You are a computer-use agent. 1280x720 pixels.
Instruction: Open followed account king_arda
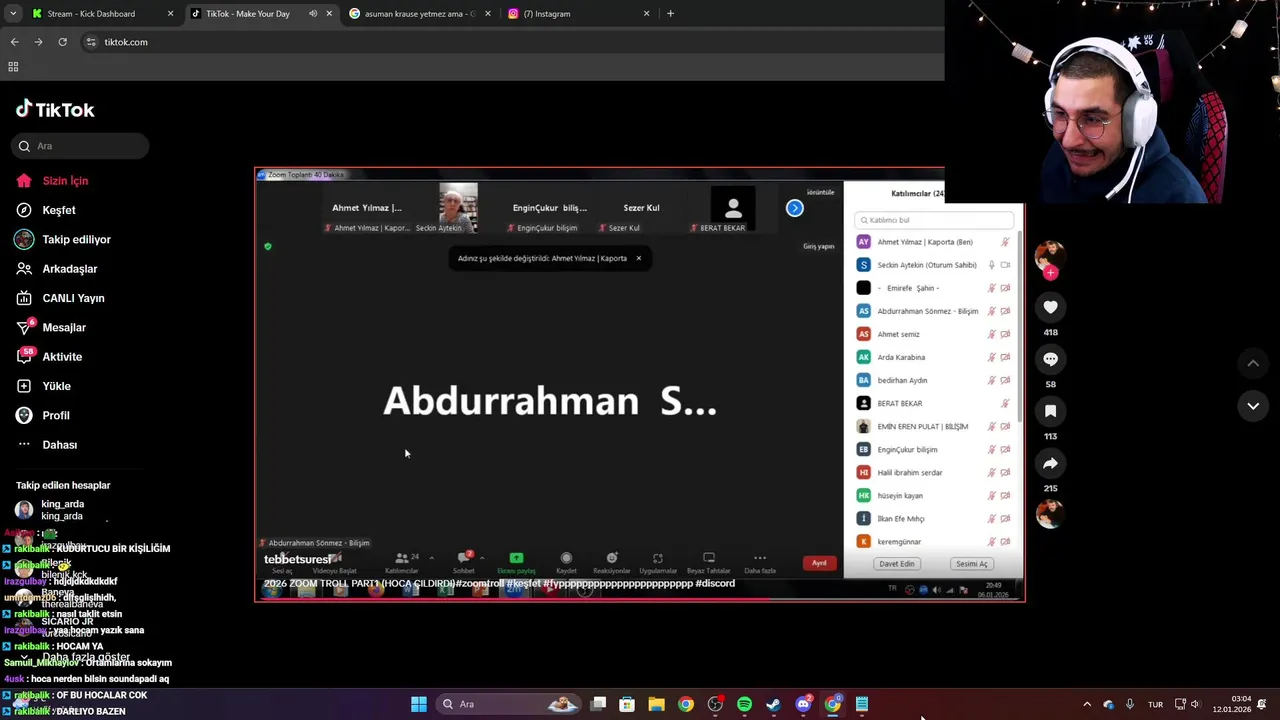point(62,510)
